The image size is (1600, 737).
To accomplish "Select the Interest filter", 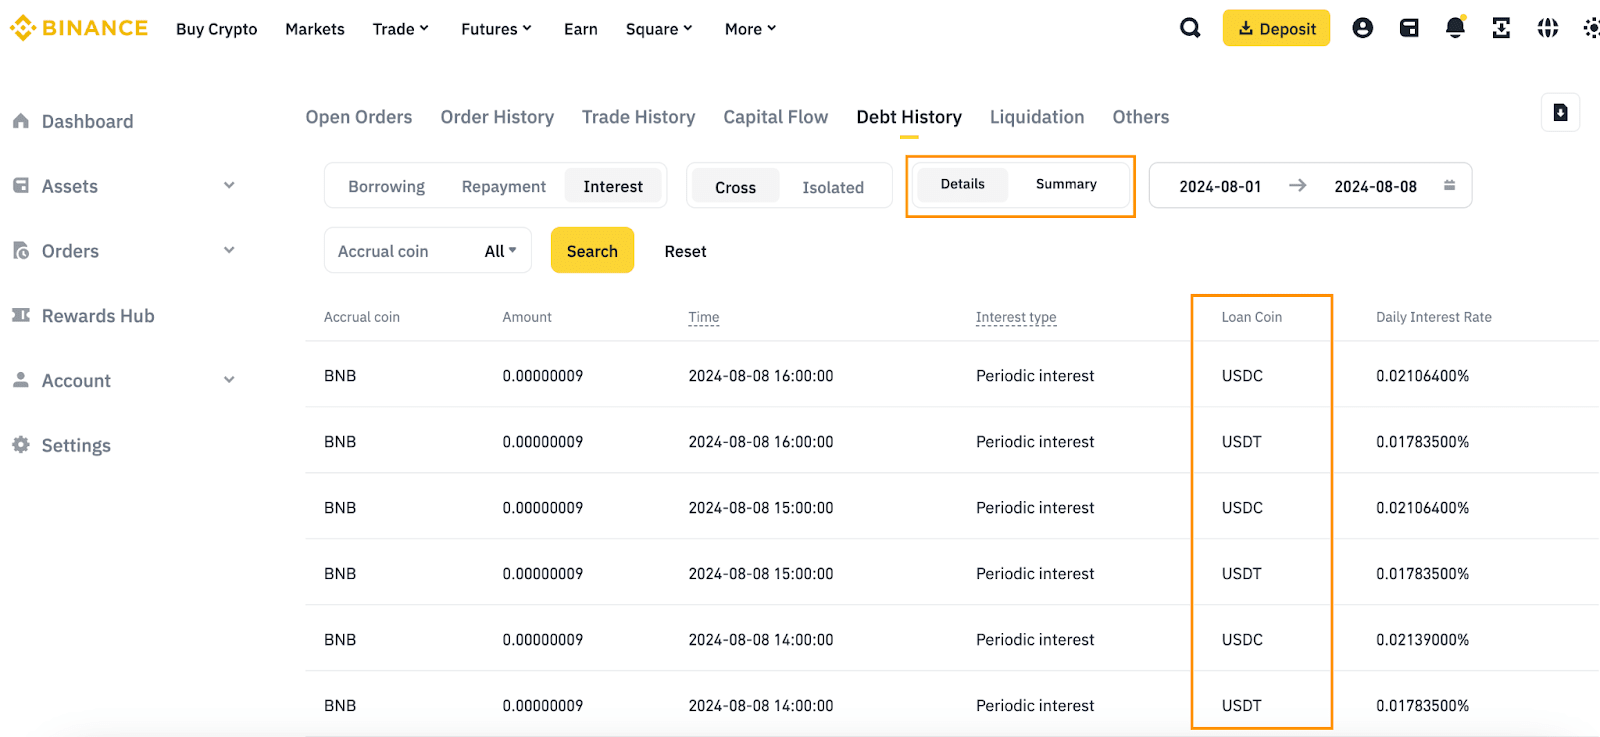I will coord(613,186).
